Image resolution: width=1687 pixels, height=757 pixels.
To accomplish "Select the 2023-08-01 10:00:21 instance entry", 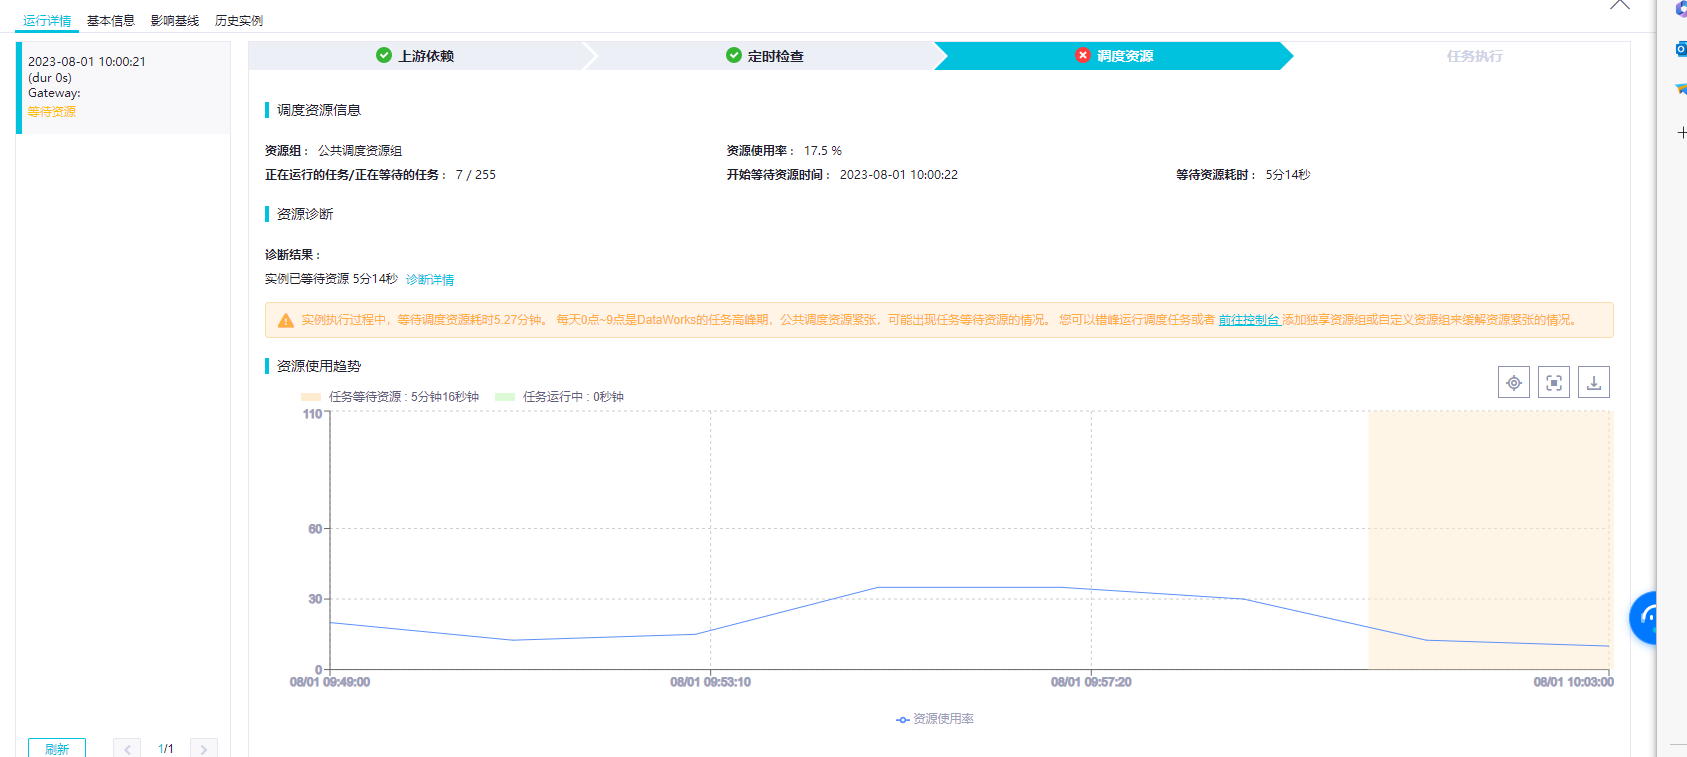I will [123, 87].
